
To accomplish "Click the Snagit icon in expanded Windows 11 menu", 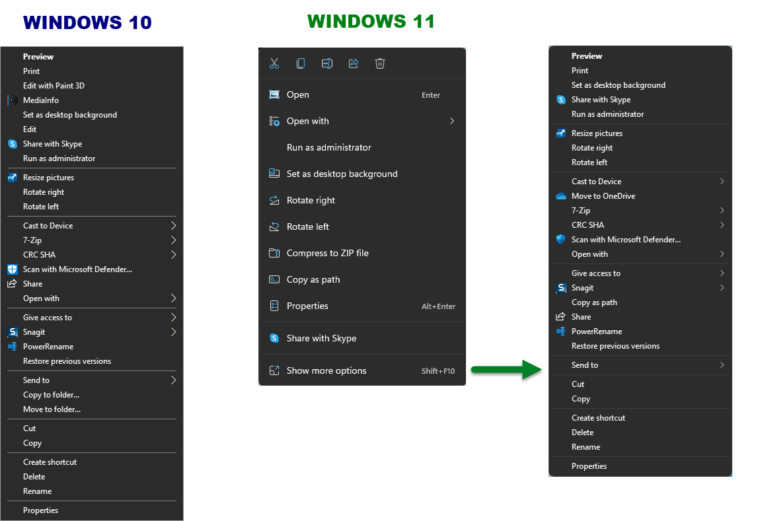I will [561, 288].
